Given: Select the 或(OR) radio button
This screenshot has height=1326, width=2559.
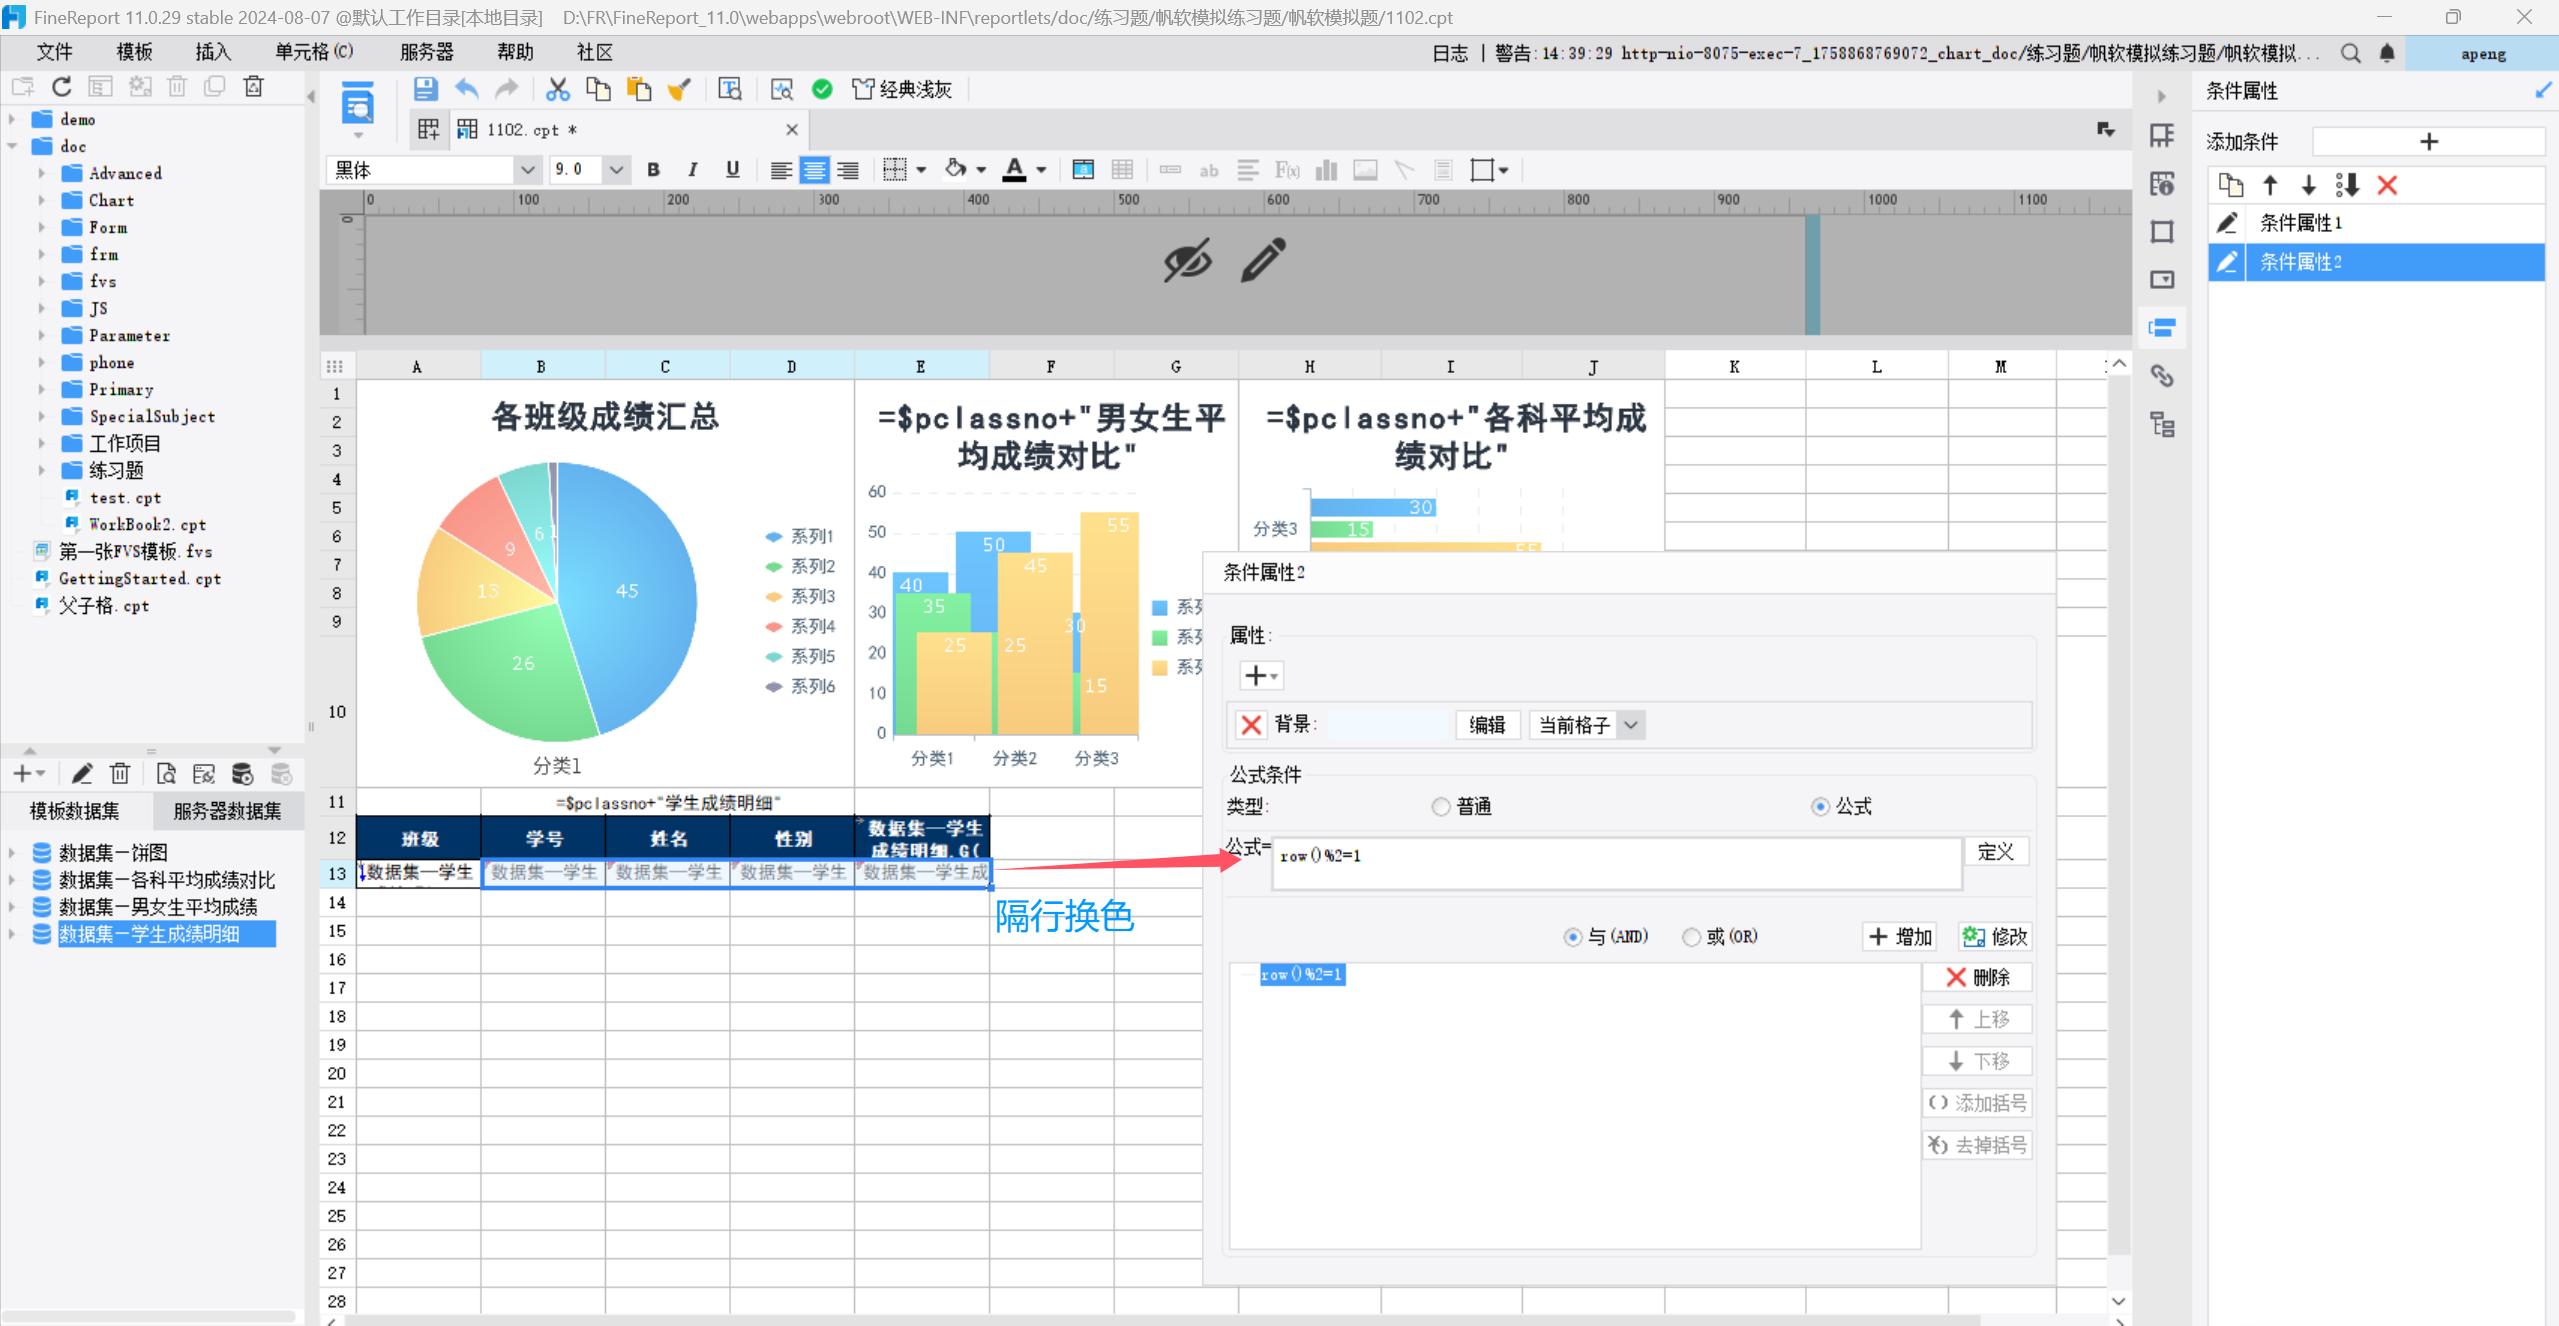Looking at the screenshot, I should click(1691, 937).
